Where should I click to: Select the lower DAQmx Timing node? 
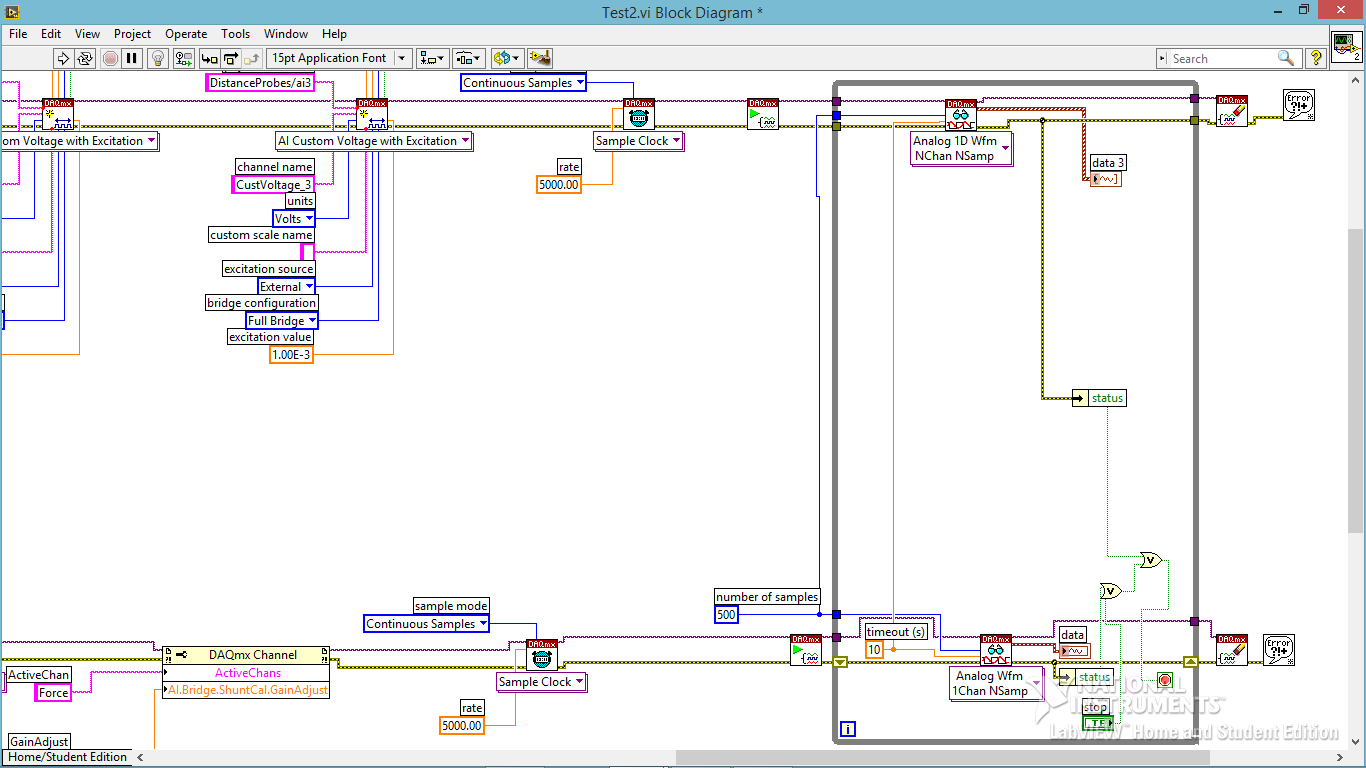pyautogui.click(x=541, y=655)
